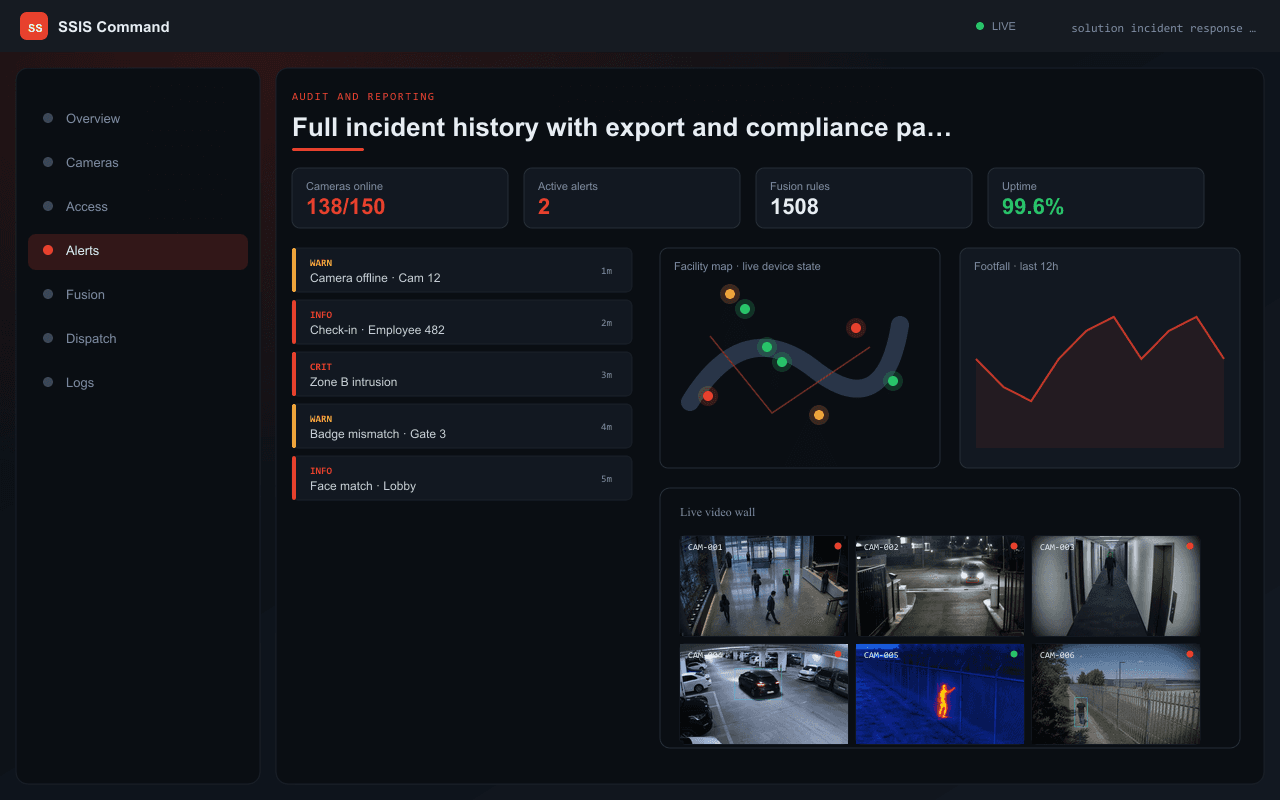Select the topmost orange device marker on facility map

[730, 294]
